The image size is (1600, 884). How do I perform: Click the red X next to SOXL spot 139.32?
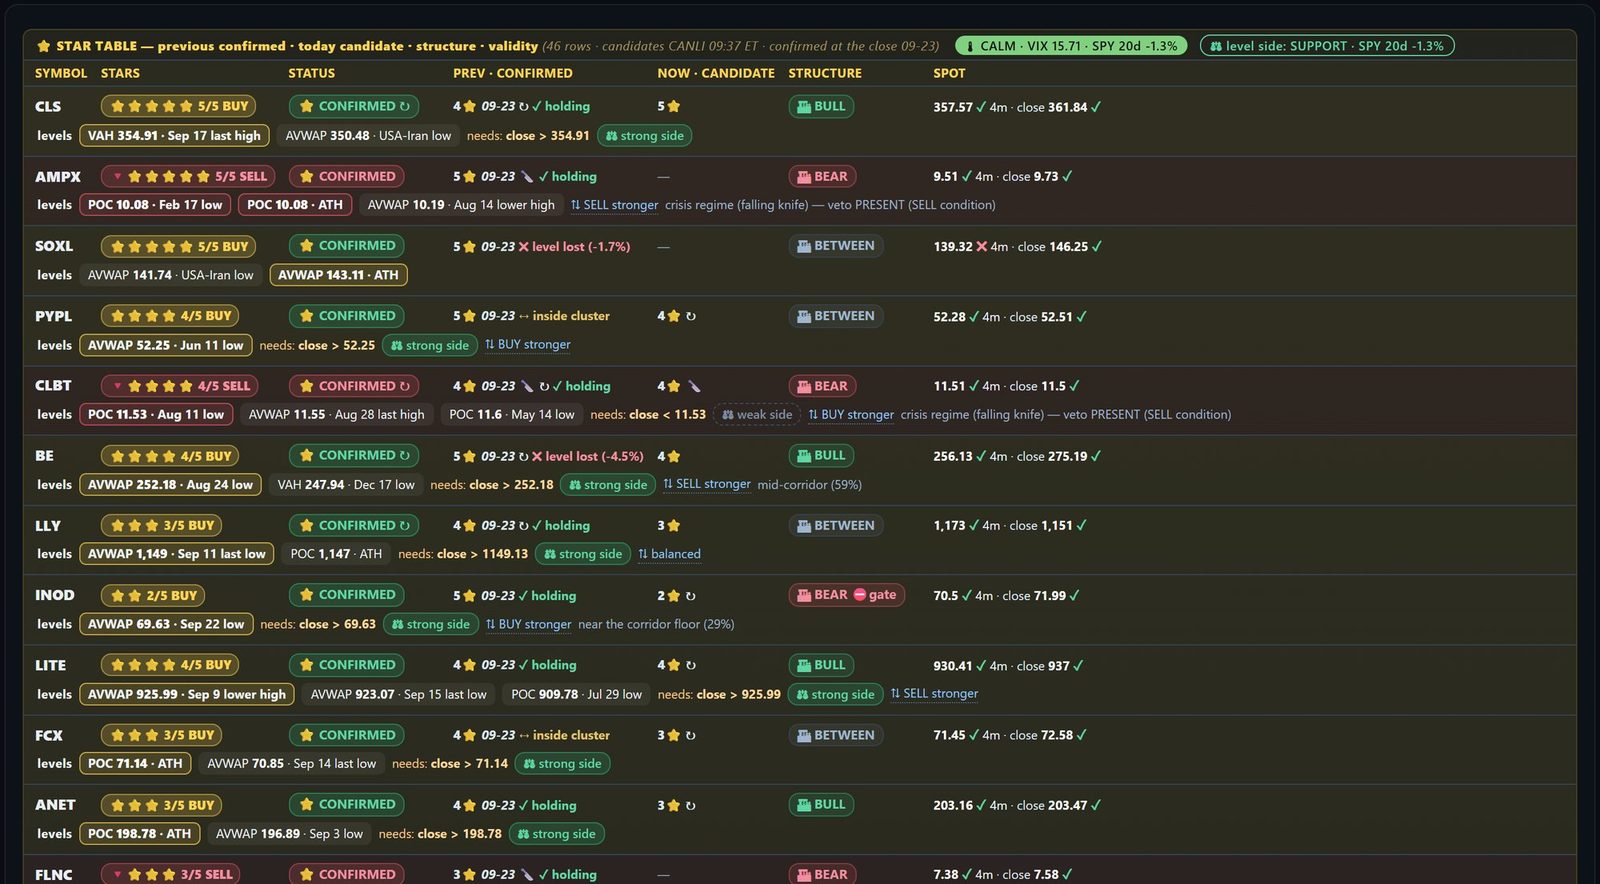click(x=981, y=246)
